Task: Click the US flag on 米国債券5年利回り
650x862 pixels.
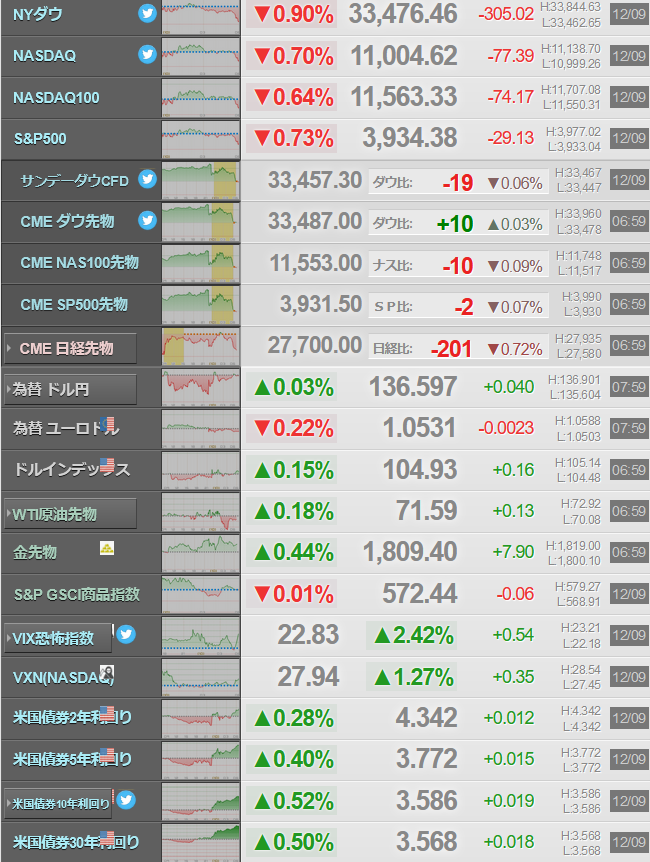Action: point(108,754)
